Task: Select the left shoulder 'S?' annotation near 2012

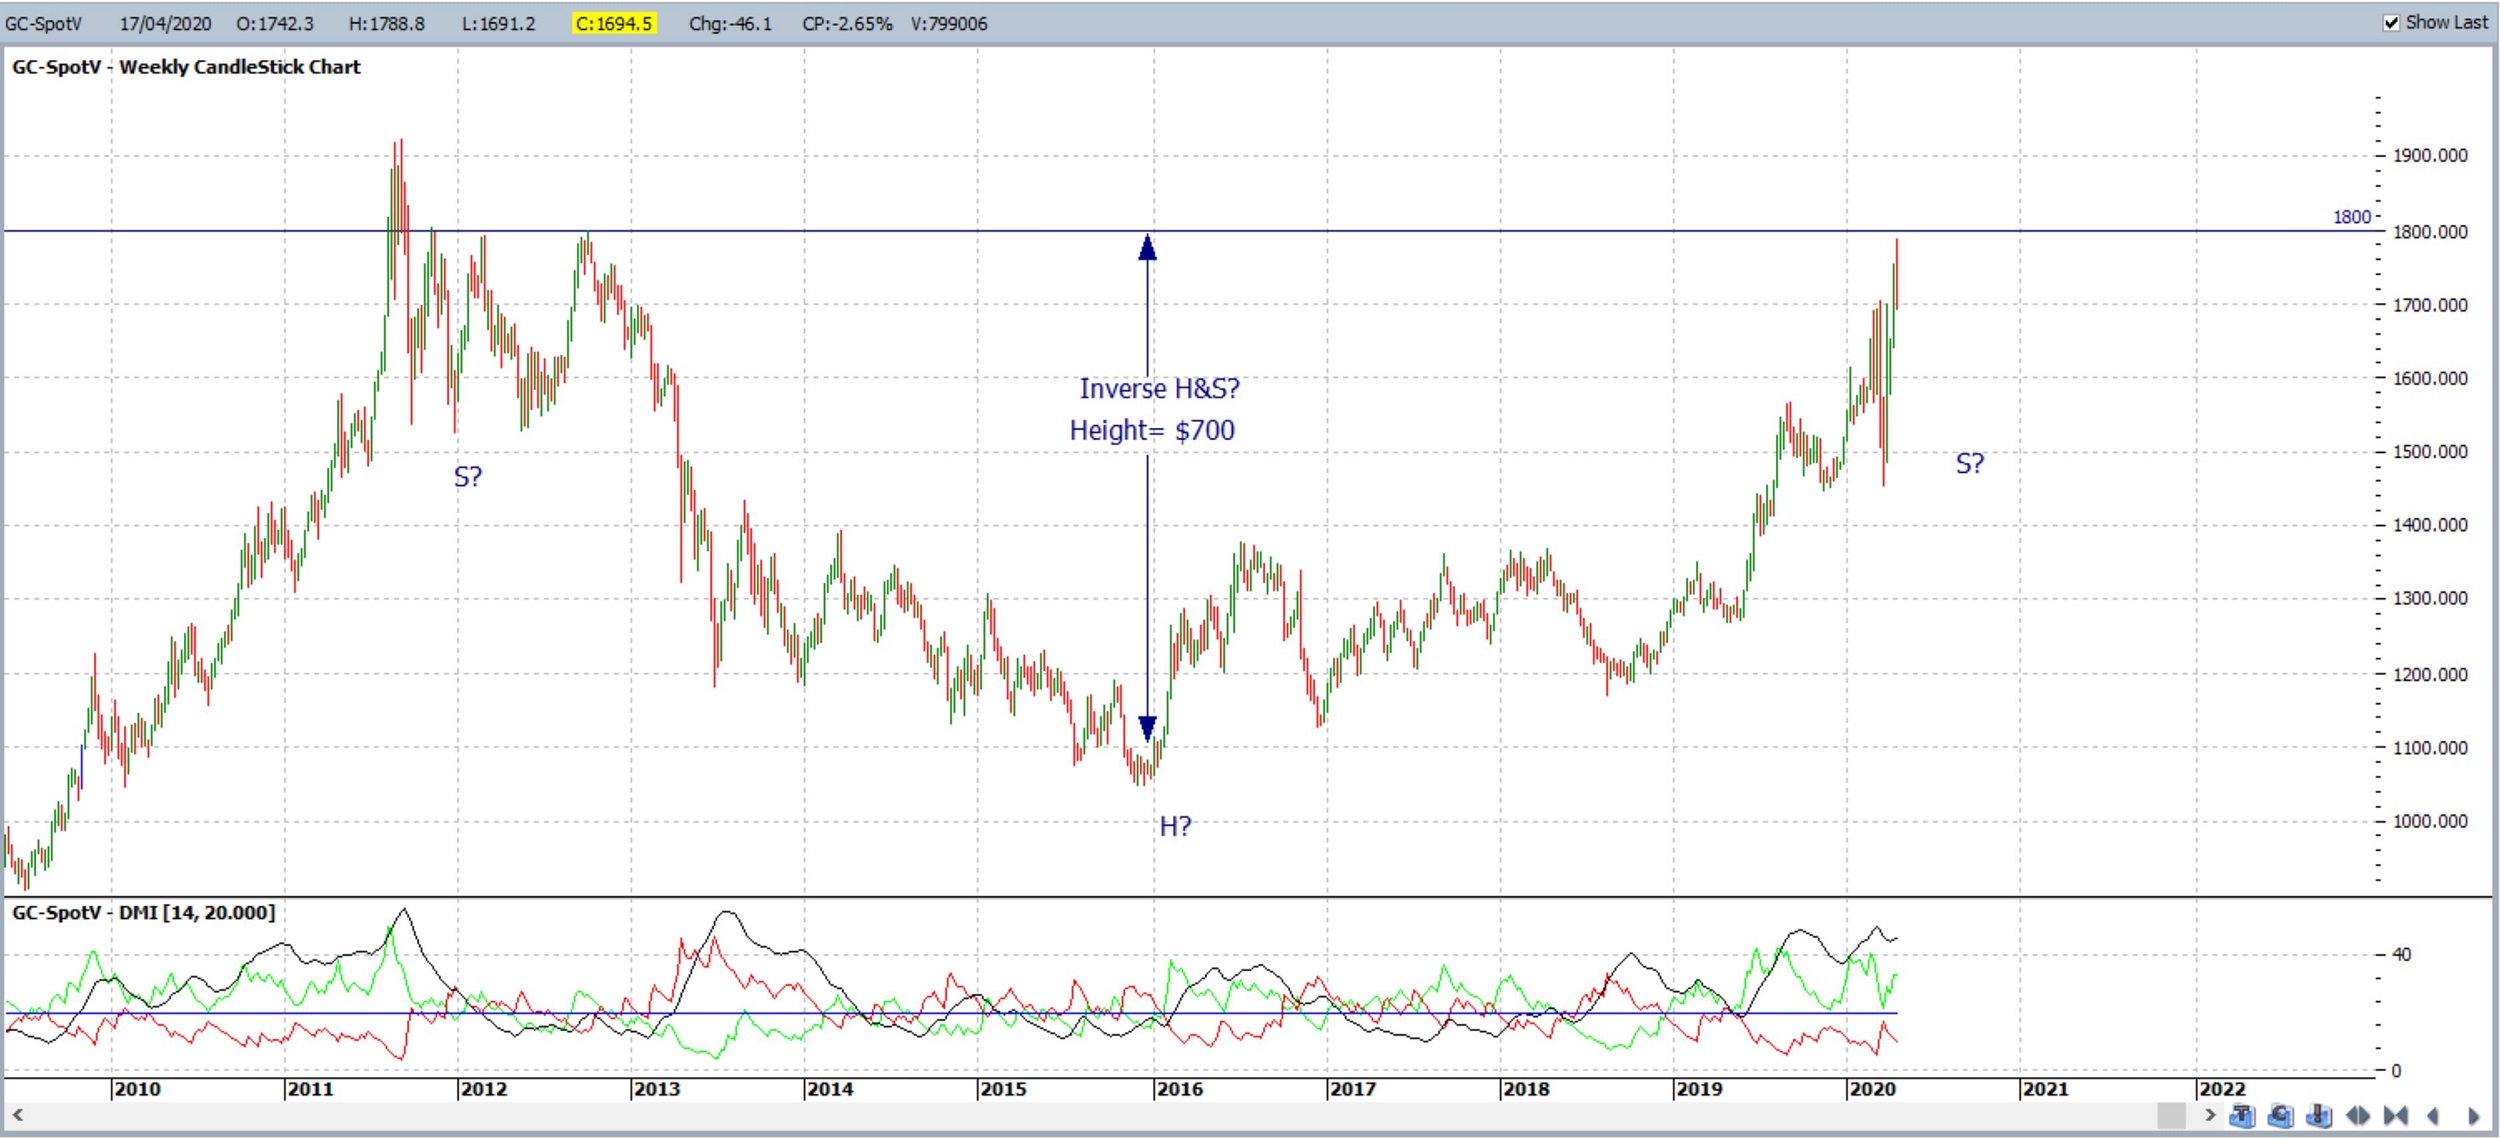Action: 468,477
